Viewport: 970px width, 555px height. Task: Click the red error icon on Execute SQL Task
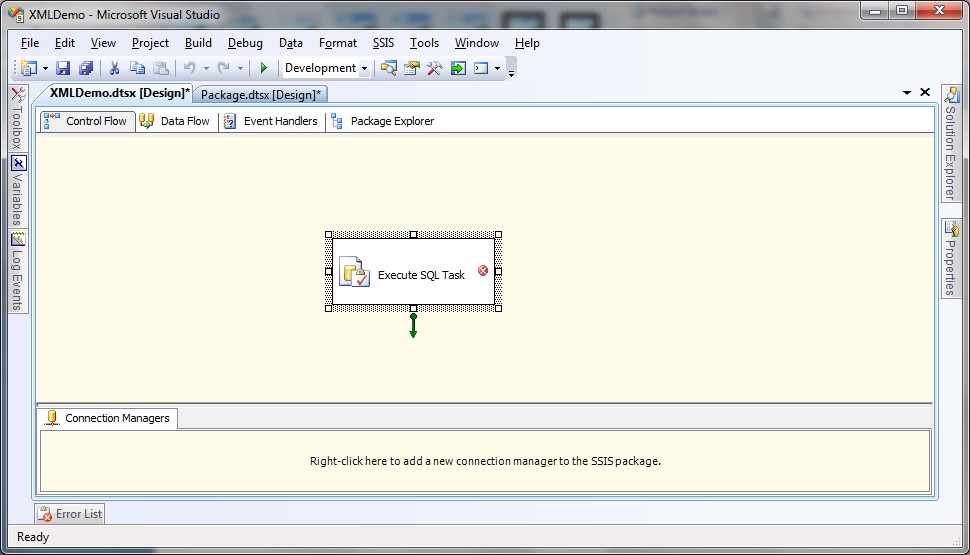pos(483,270)
